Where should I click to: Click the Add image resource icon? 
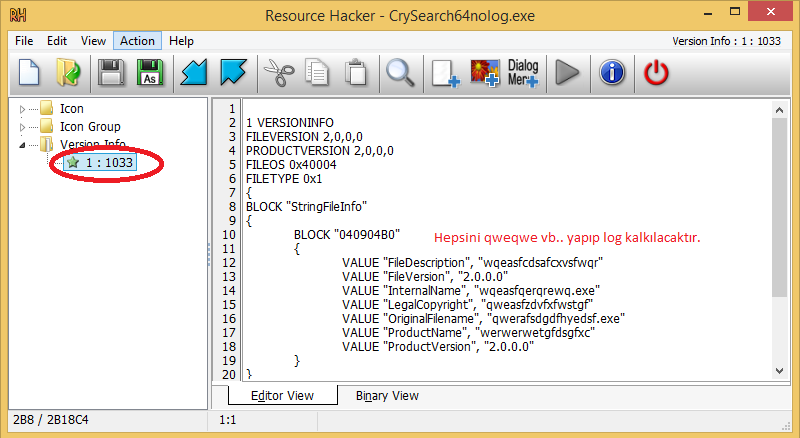point(484,73)
